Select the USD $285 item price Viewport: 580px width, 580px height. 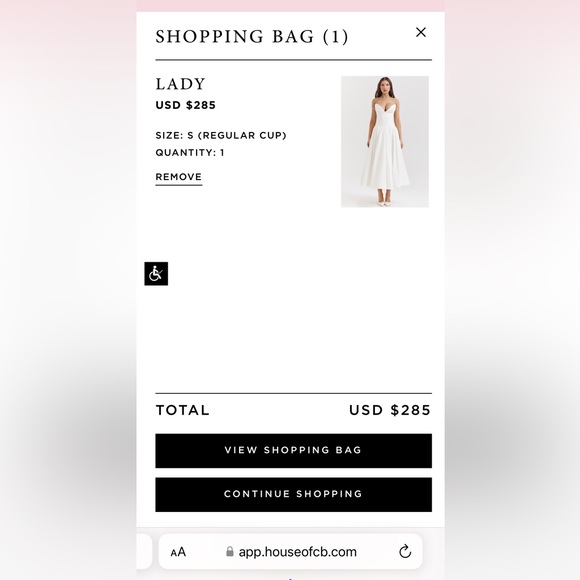pyautogui.click(x=185, y=105)
